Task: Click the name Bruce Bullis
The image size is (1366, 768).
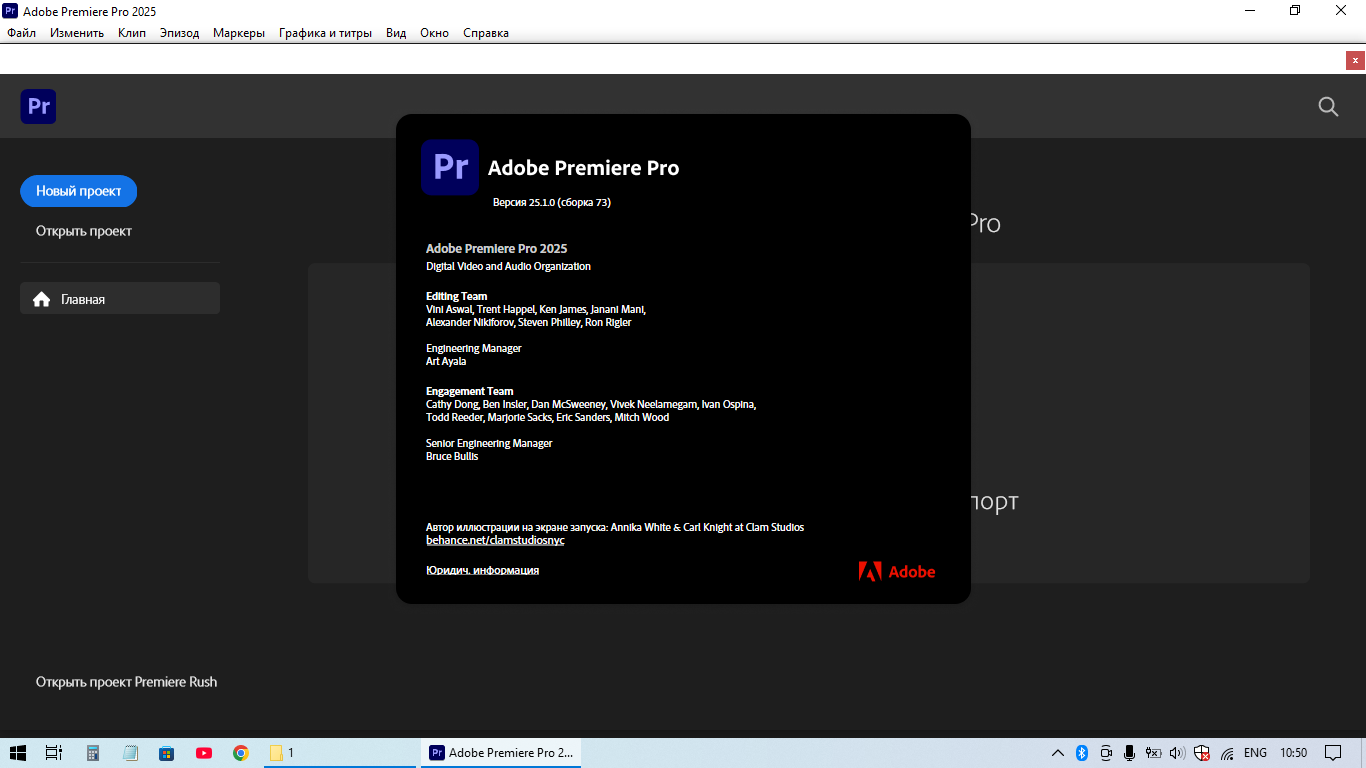Action: coord(452,456)
